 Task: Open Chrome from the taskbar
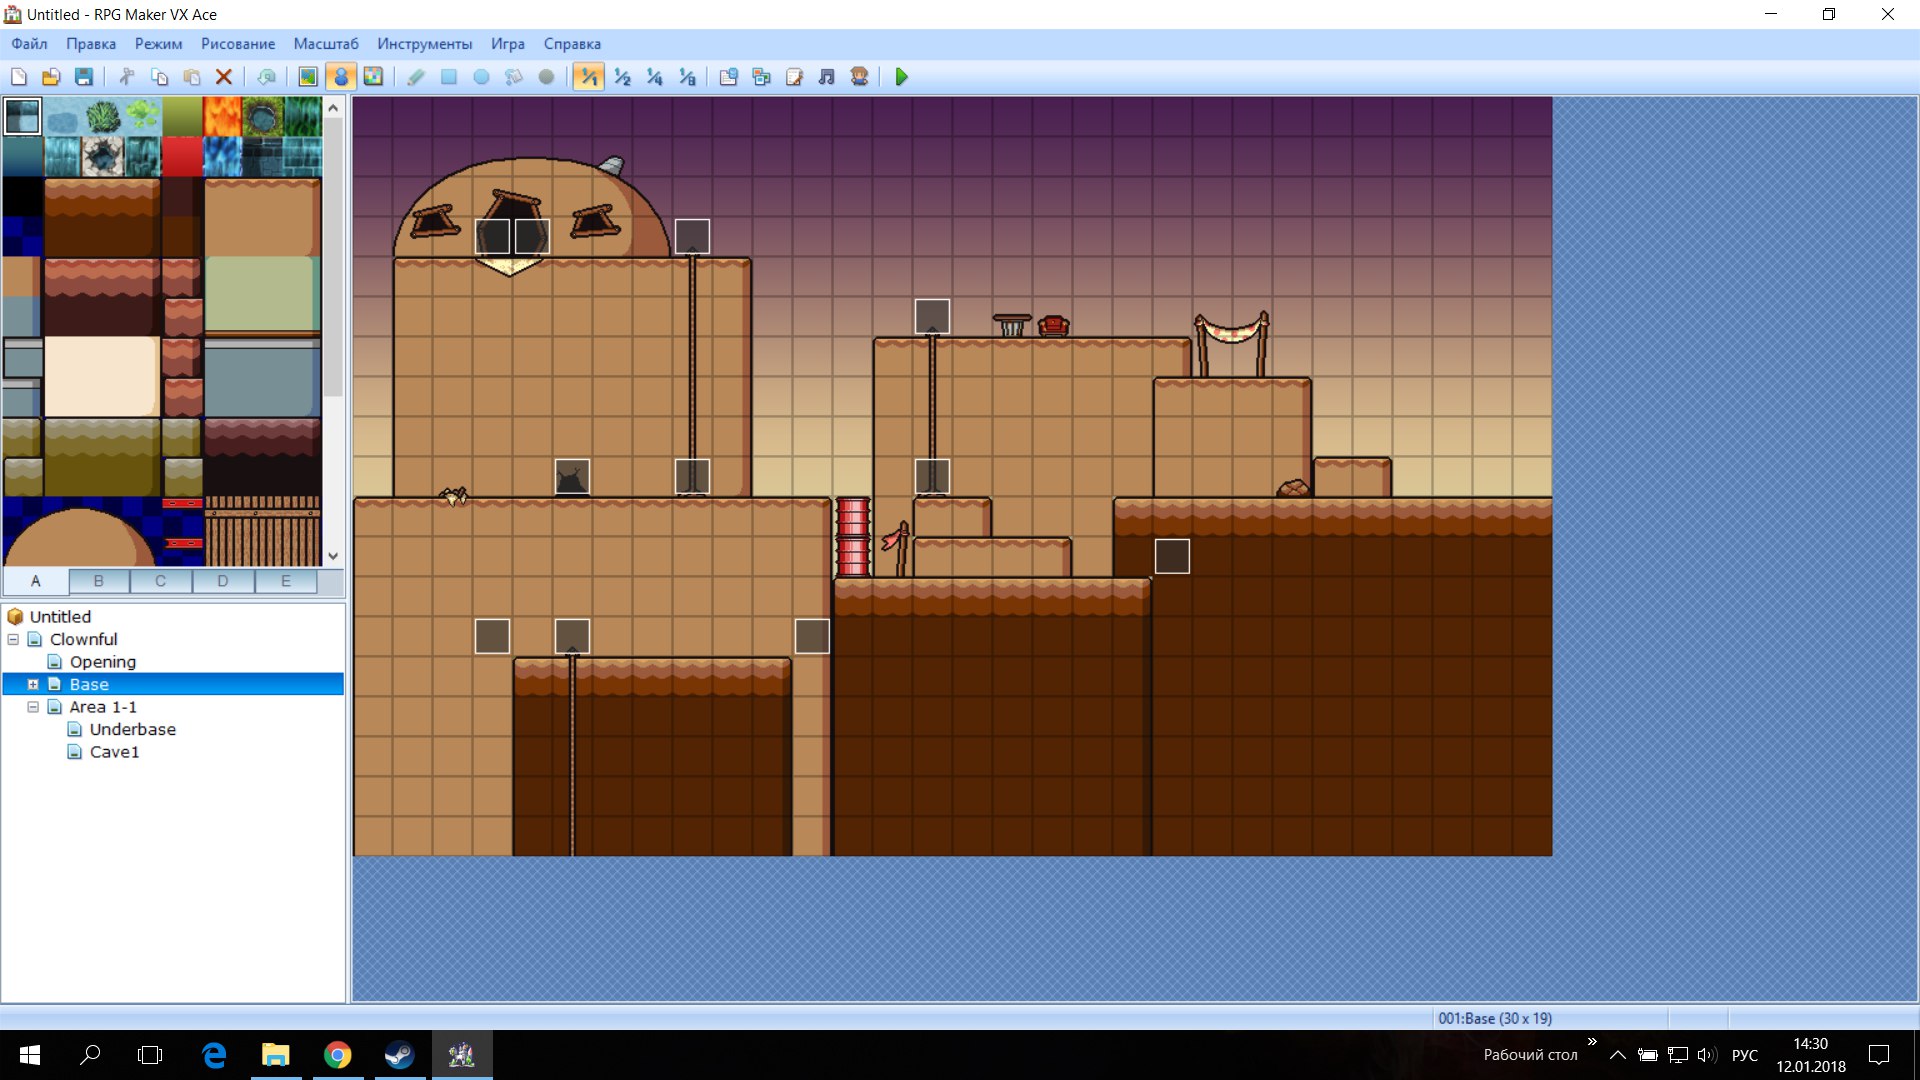pyautogui.click(x=338, y=1055)
